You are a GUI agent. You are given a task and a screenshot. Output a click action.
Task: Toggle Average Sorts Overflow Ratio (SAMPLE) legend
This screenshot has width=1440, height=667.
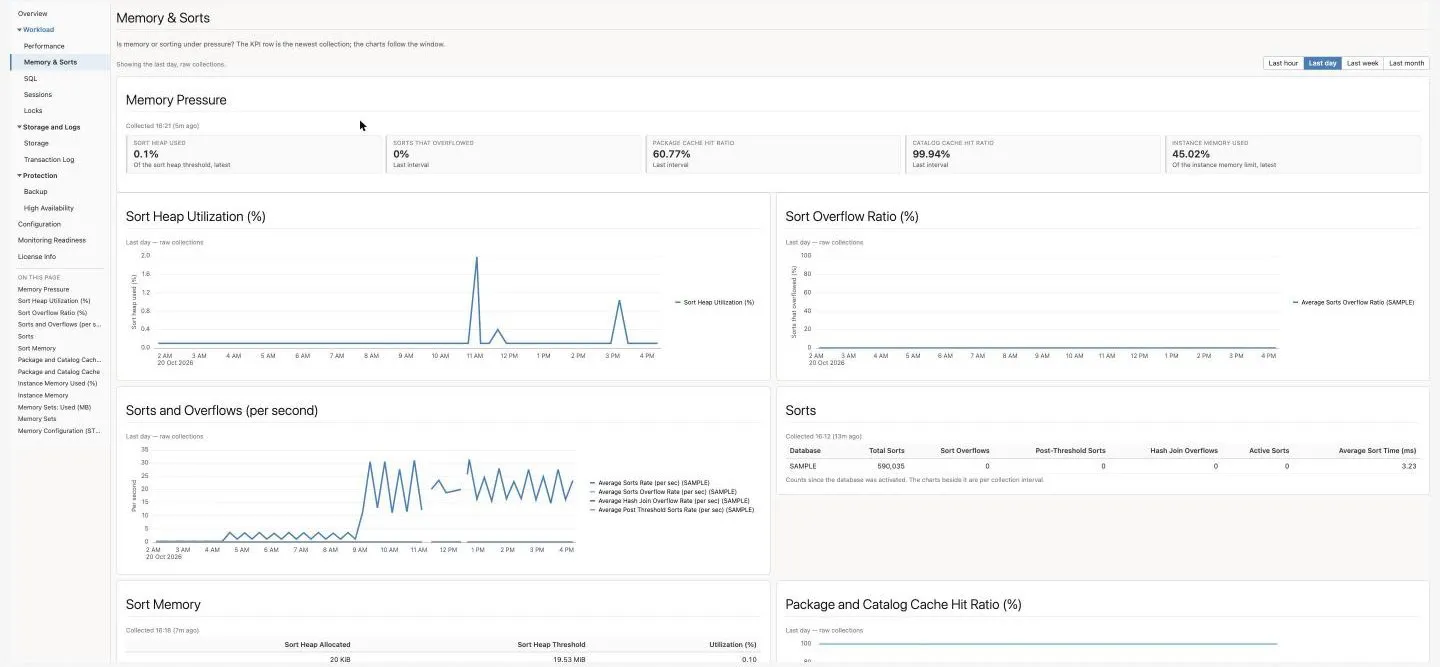tap(1353, 302)
